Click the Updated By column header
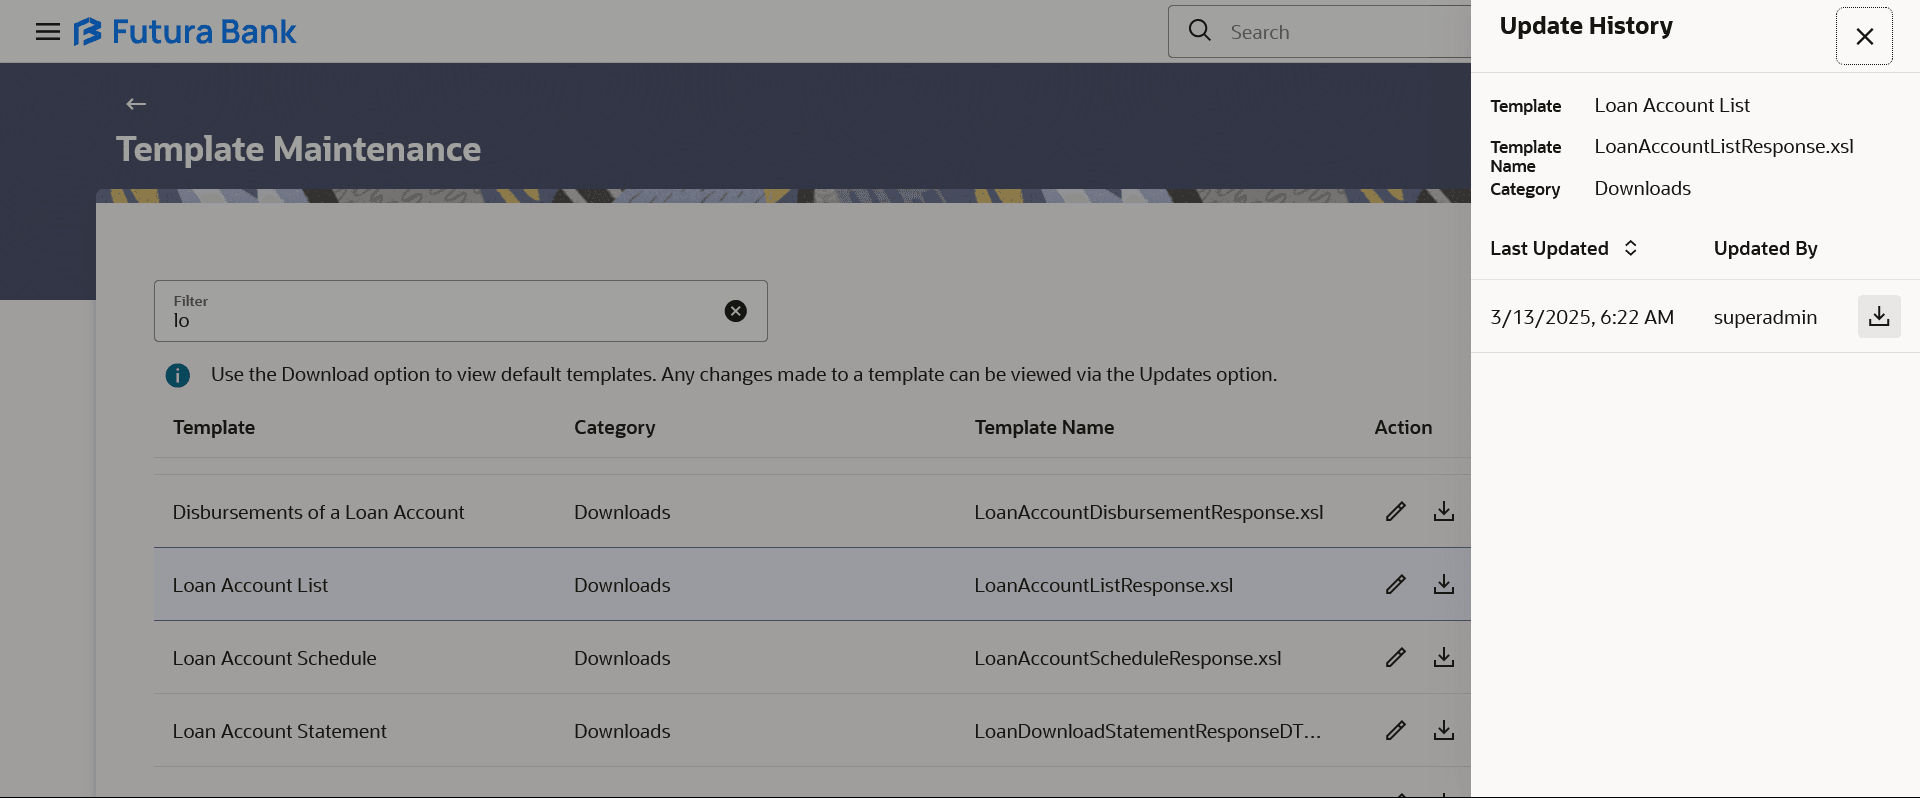 tap(1766, 248)
